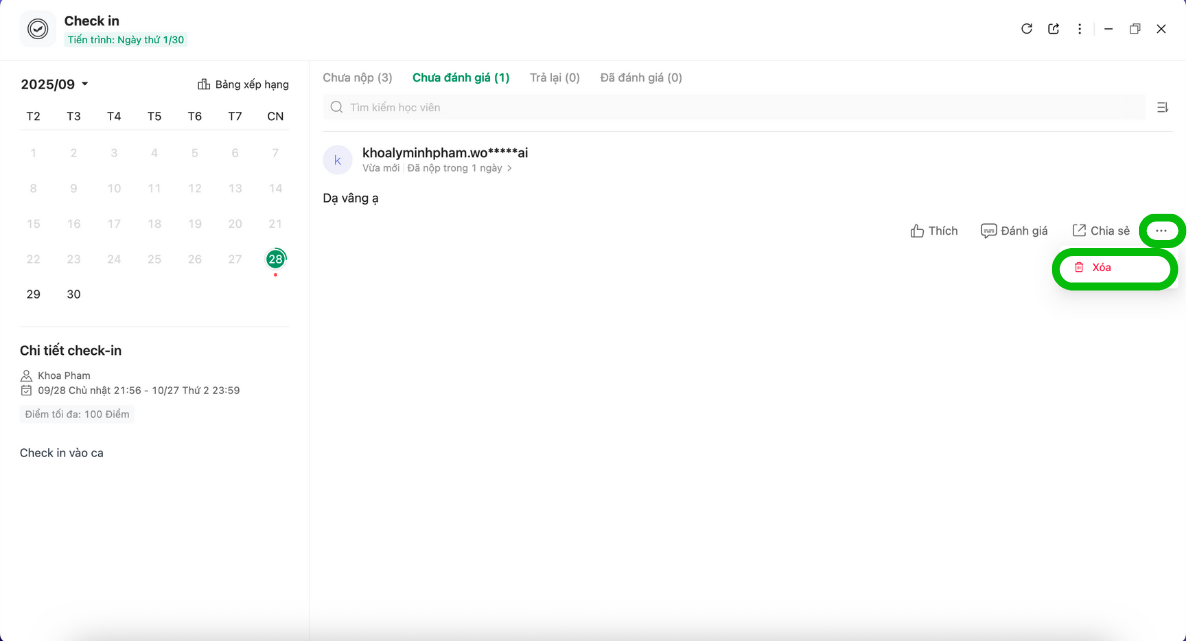Click the refresh icon in title bar

point(1026,29)
